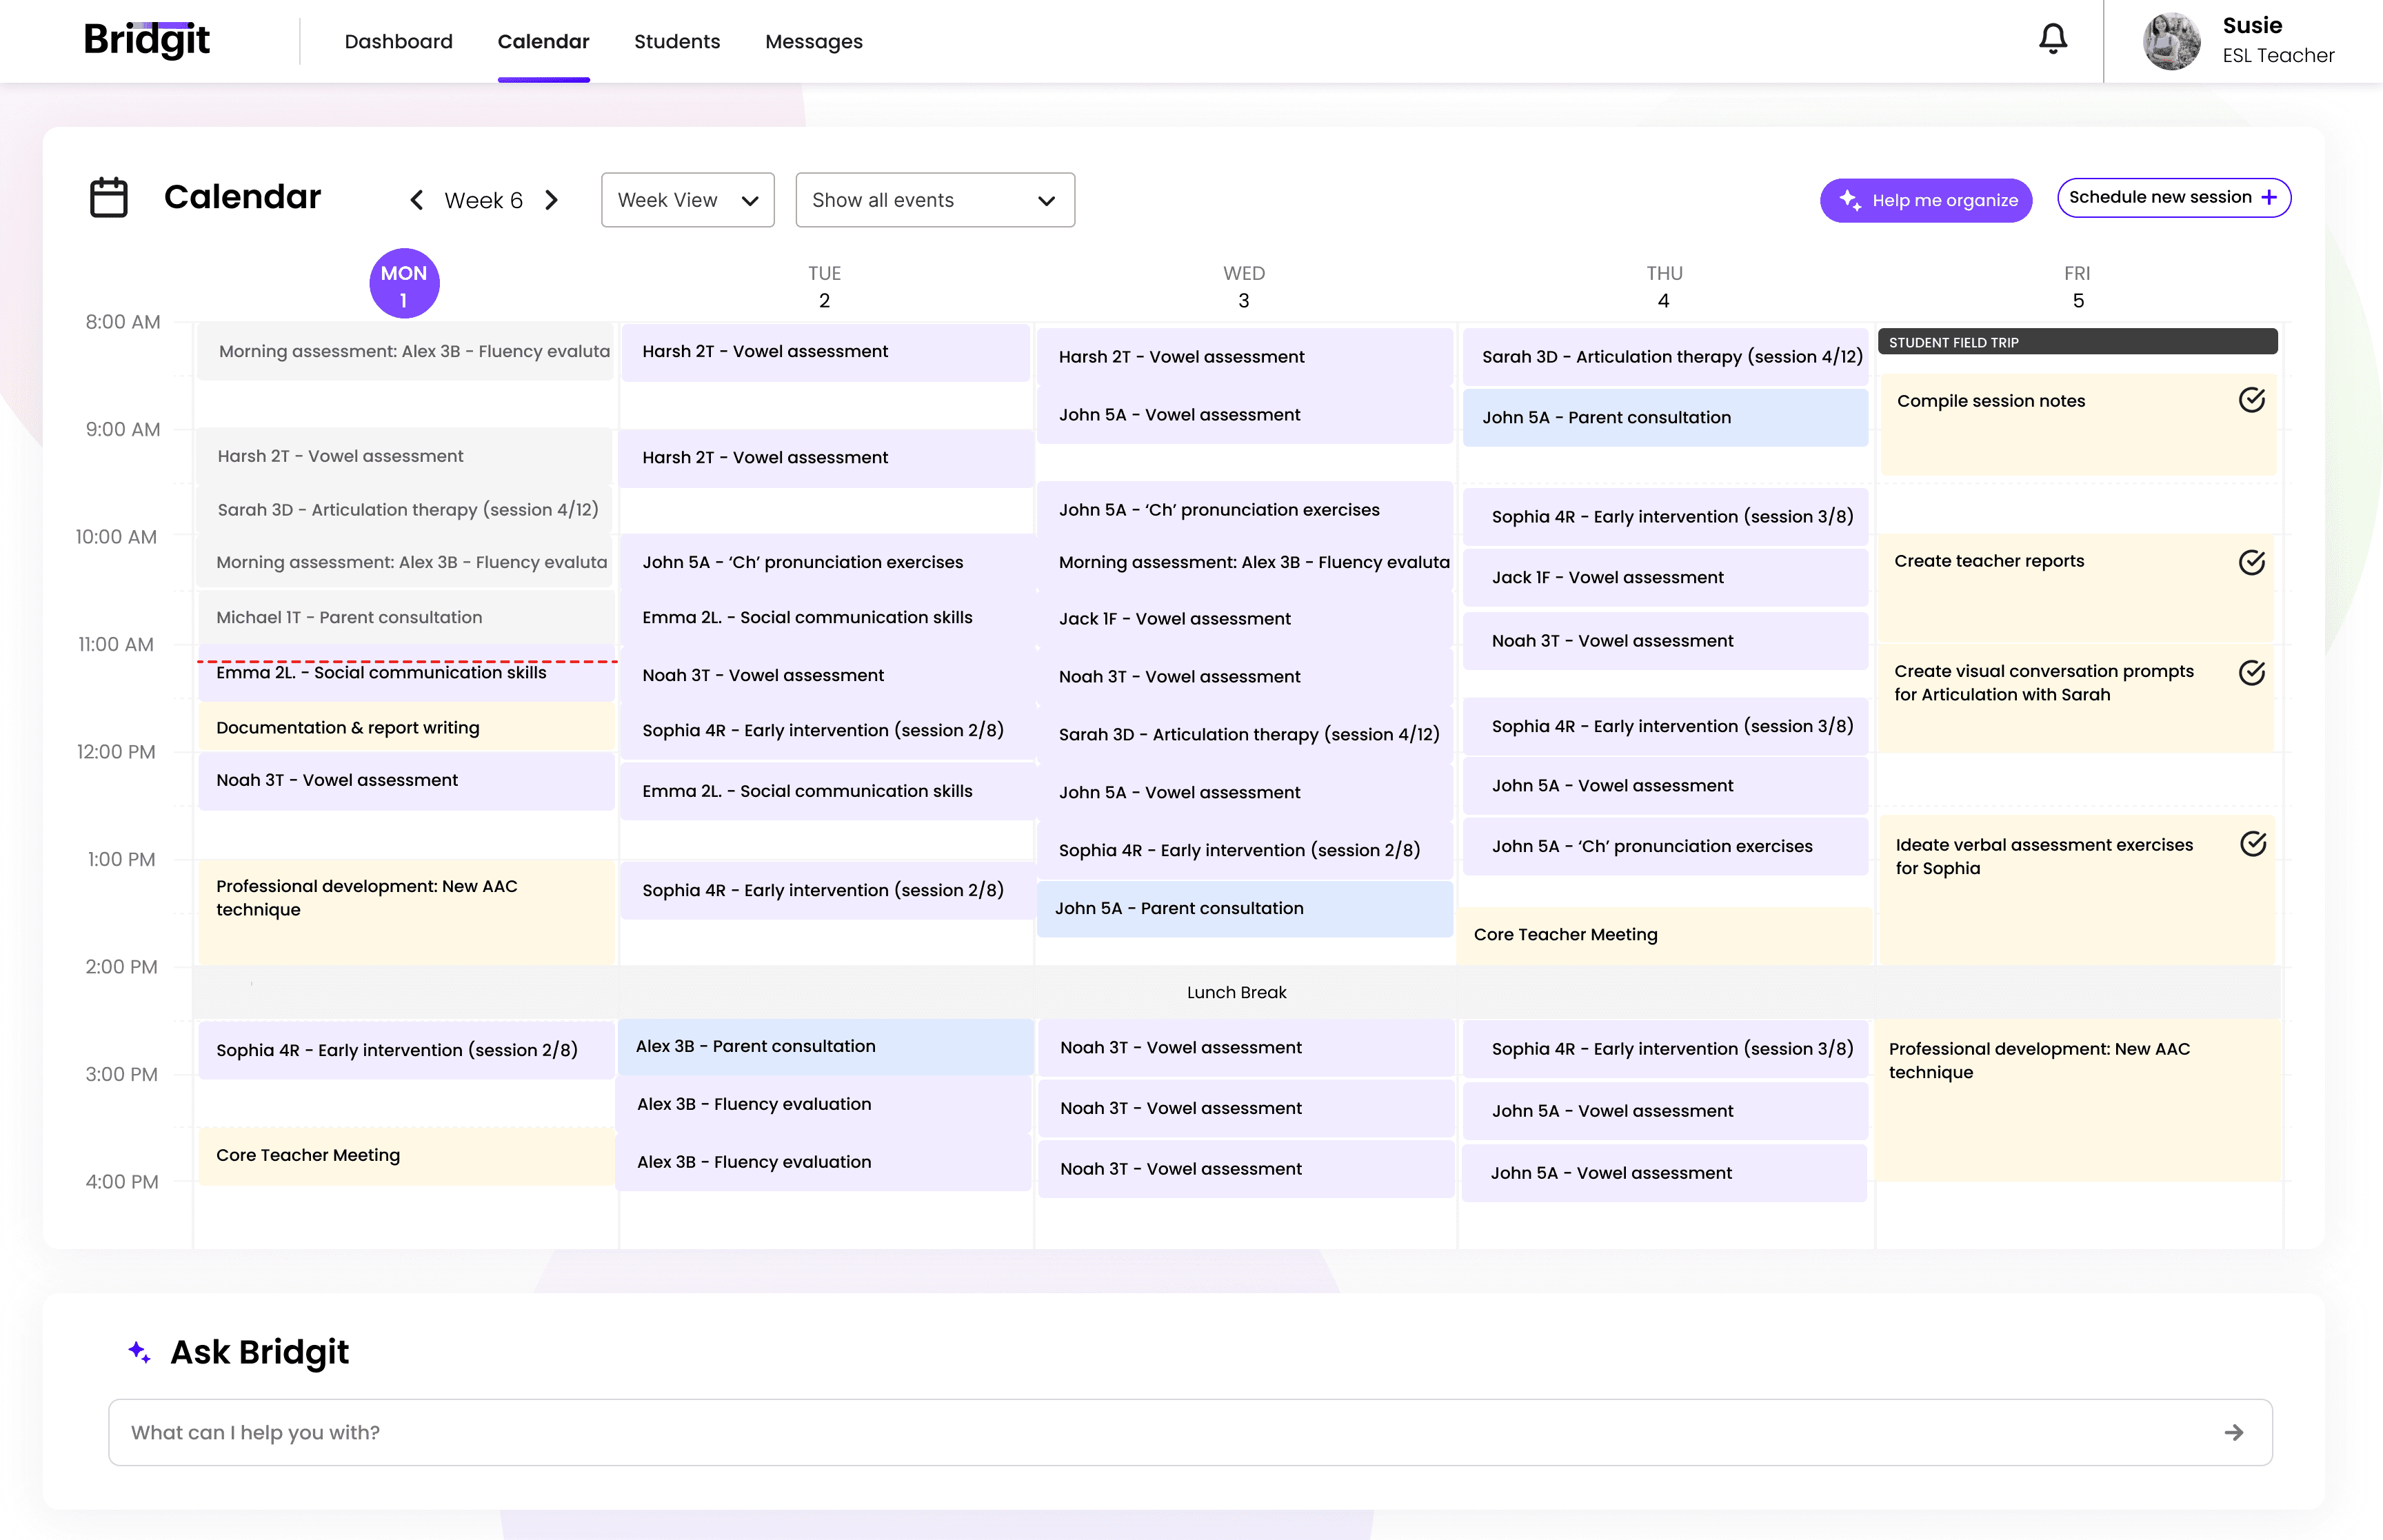The width and height of the screenshot is (2383, 1540).
Task: Go to next week with right chevron
Action: [551, 200]
